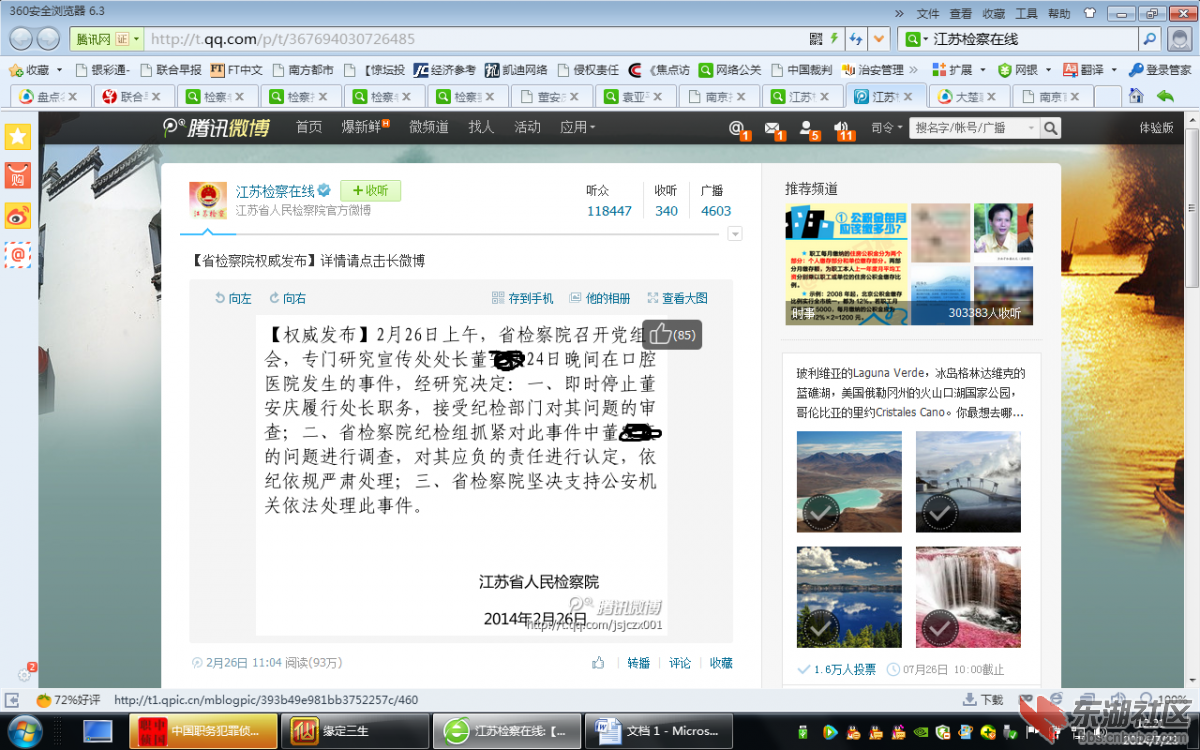Open the Windows Start orb

27,730
